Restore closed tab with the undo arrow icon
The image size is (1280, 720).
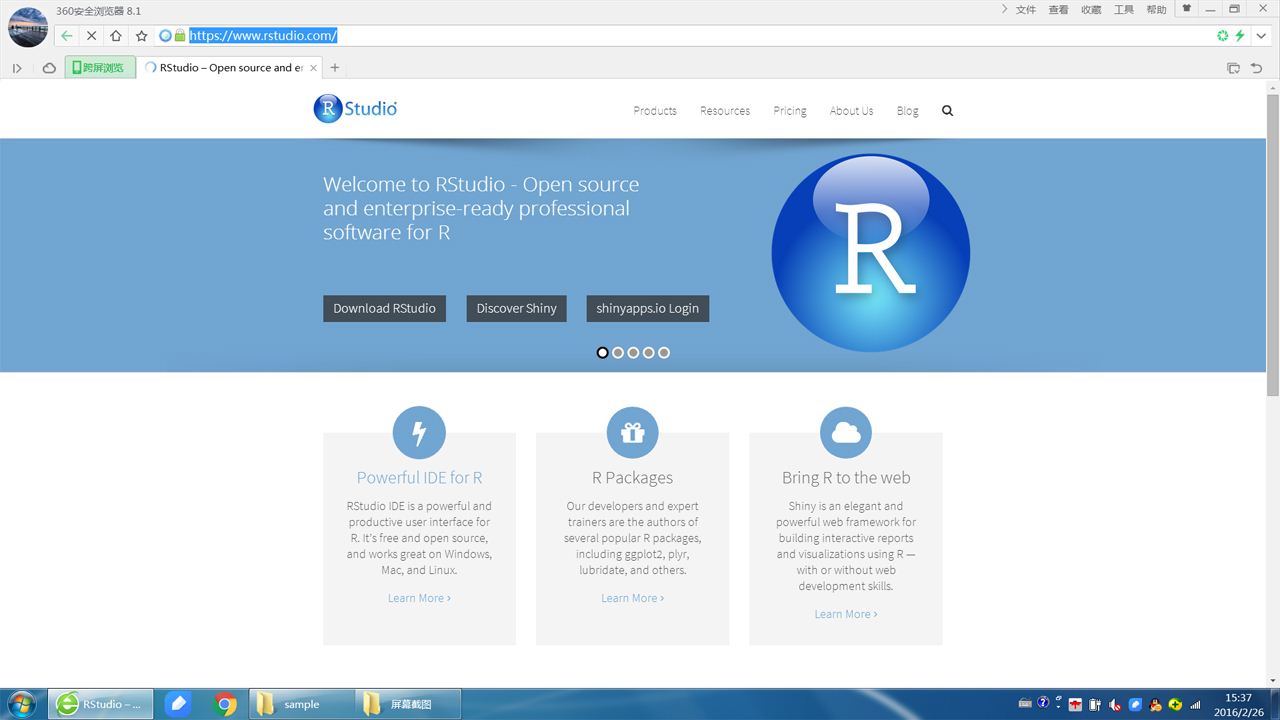click(1257, 68)
